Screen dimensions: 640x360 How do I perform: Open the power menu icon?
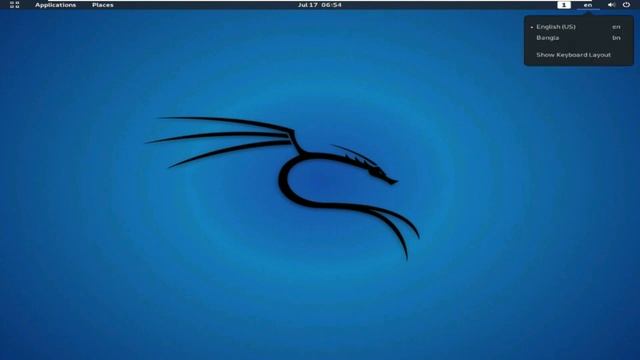(x=626, y=5)
